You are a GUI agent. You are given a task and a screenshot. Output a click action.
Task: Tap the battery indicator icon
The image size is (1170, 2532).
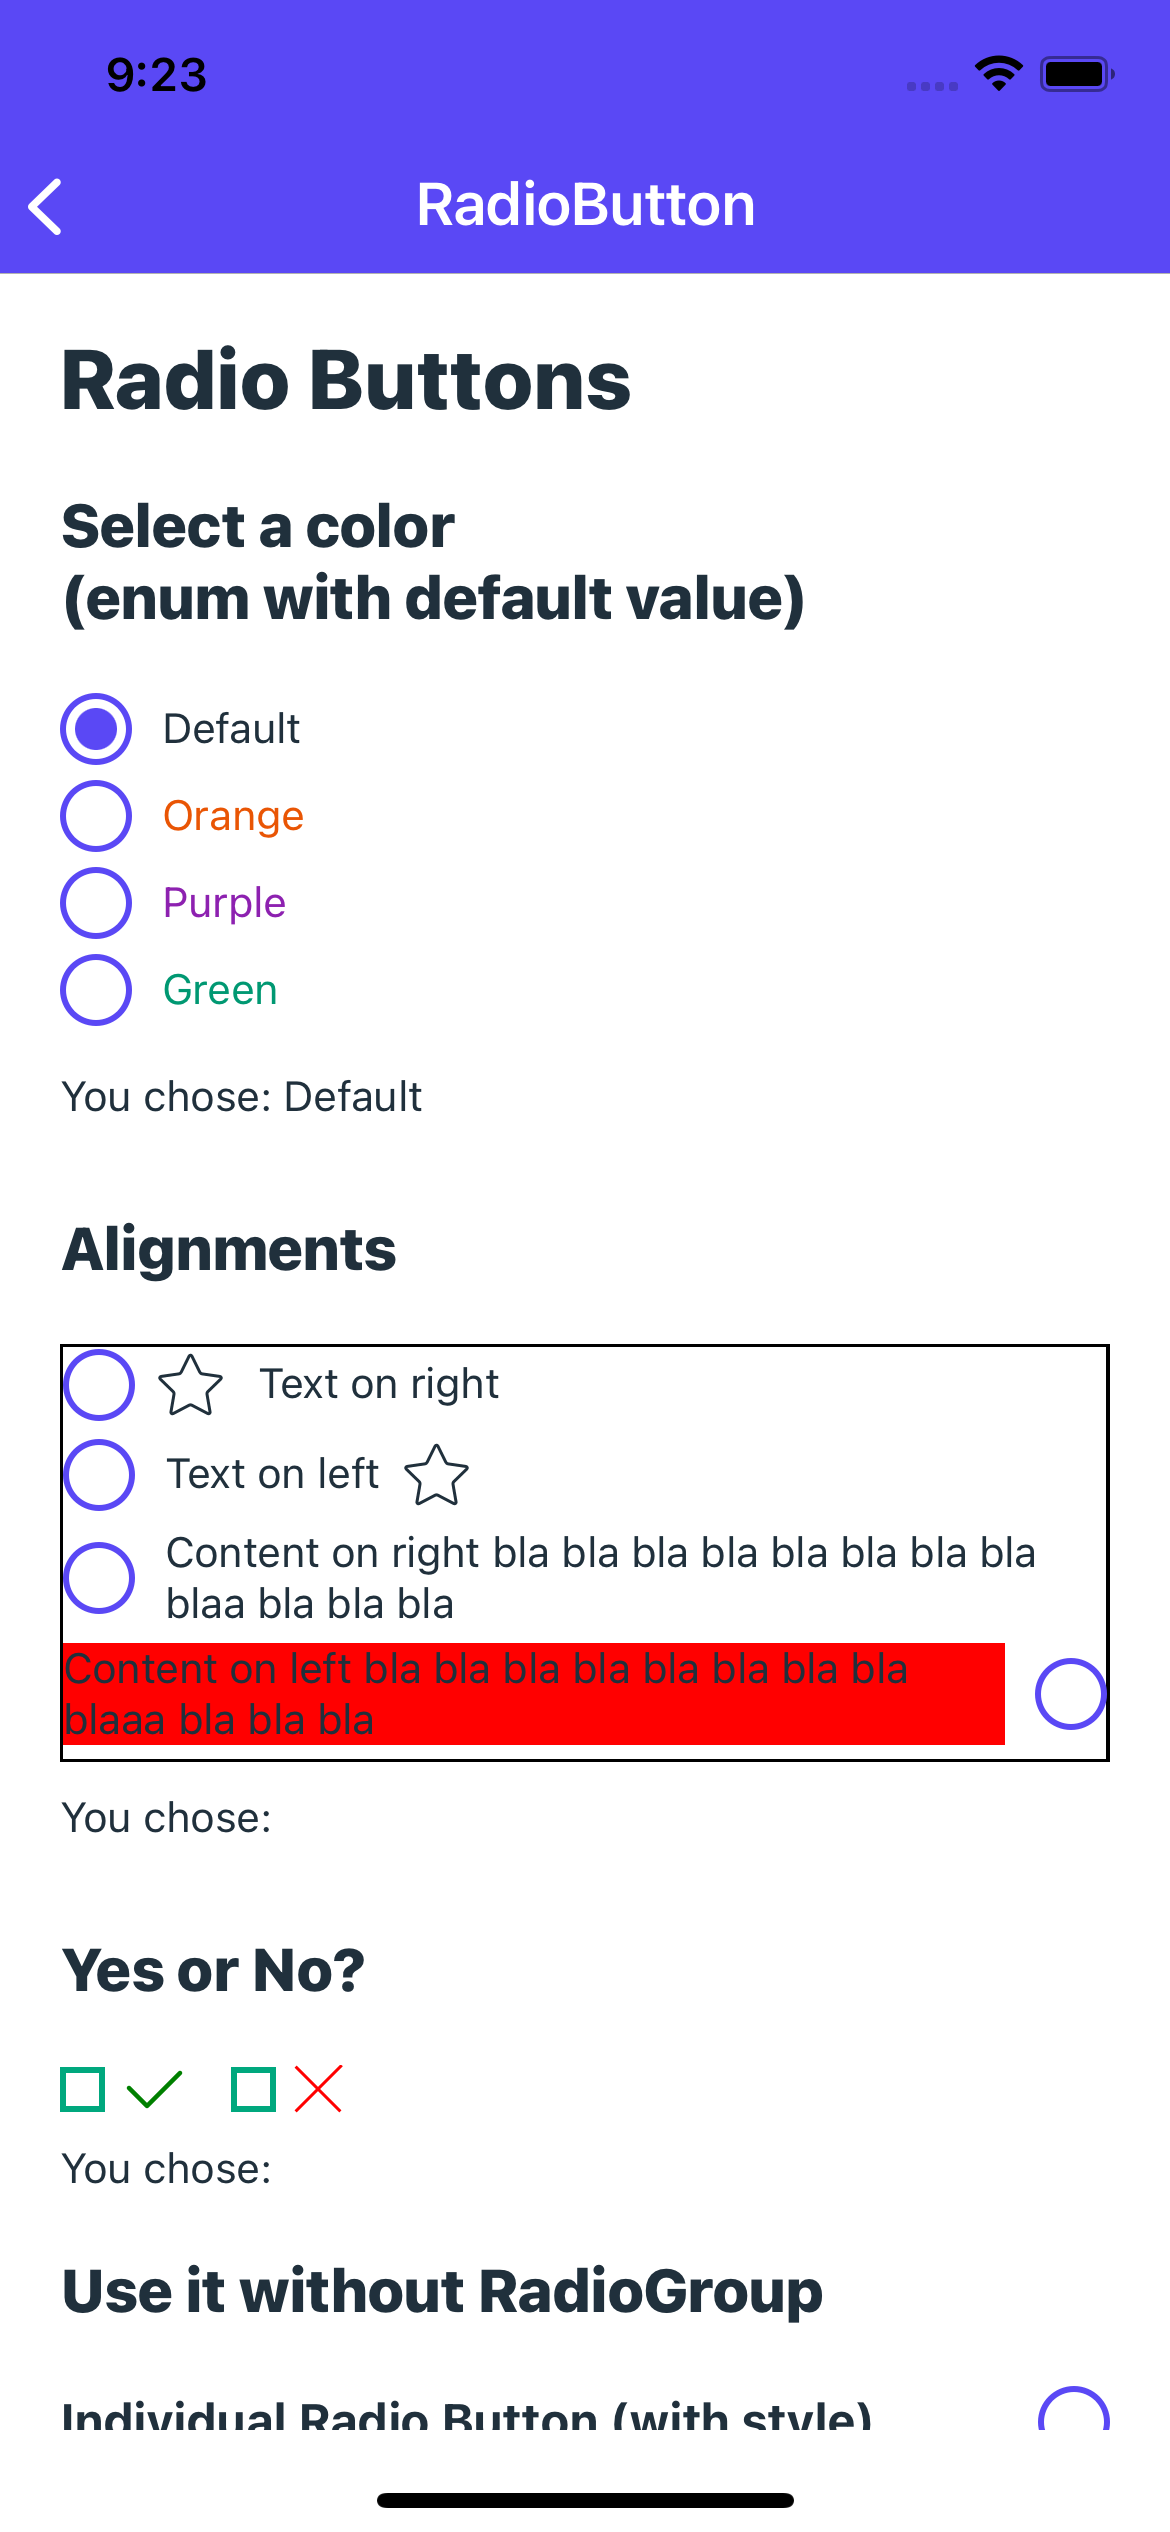1077,74
